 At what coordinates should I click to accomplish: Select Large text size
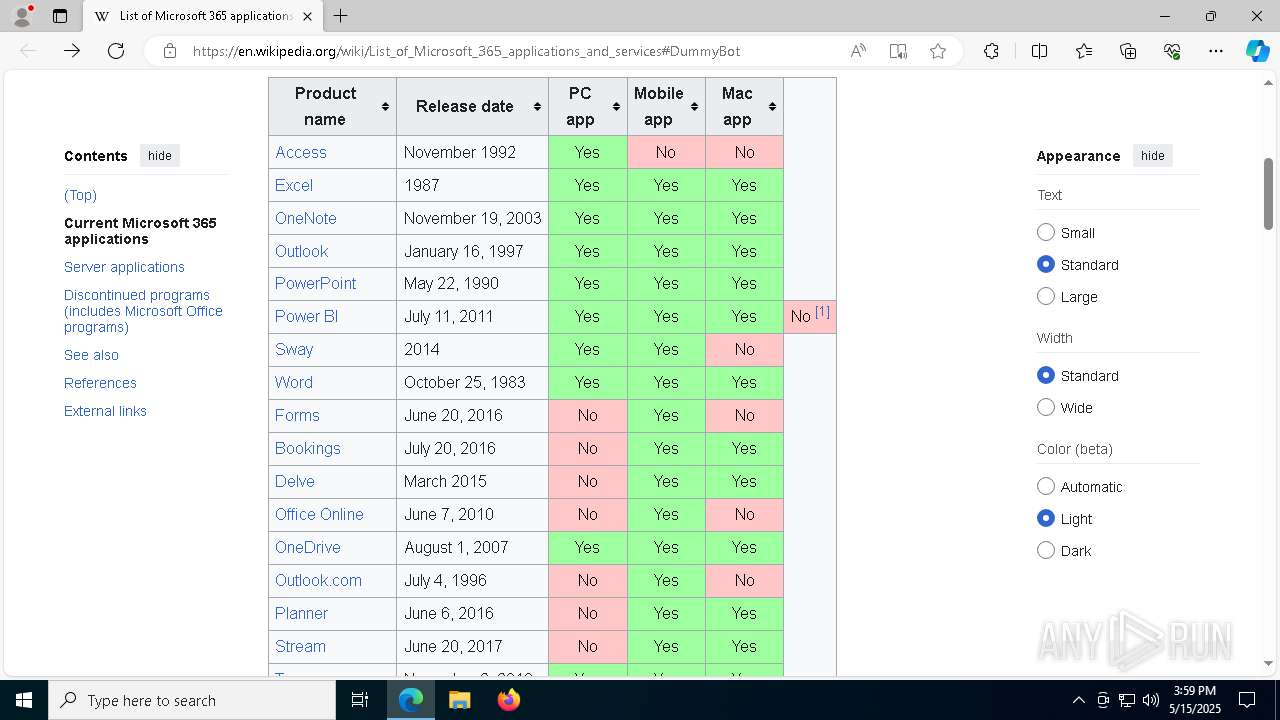click(x=1046, y=296)
